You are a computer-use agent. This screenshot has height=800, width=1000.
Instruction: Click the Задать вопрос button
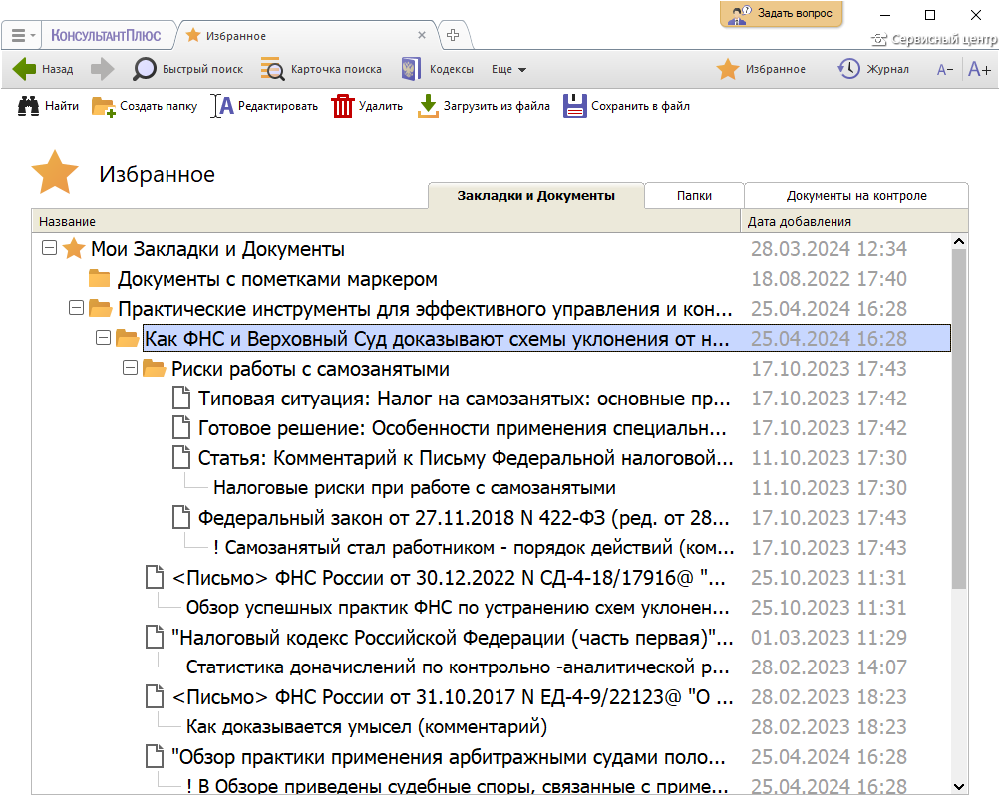pos(781,14)
